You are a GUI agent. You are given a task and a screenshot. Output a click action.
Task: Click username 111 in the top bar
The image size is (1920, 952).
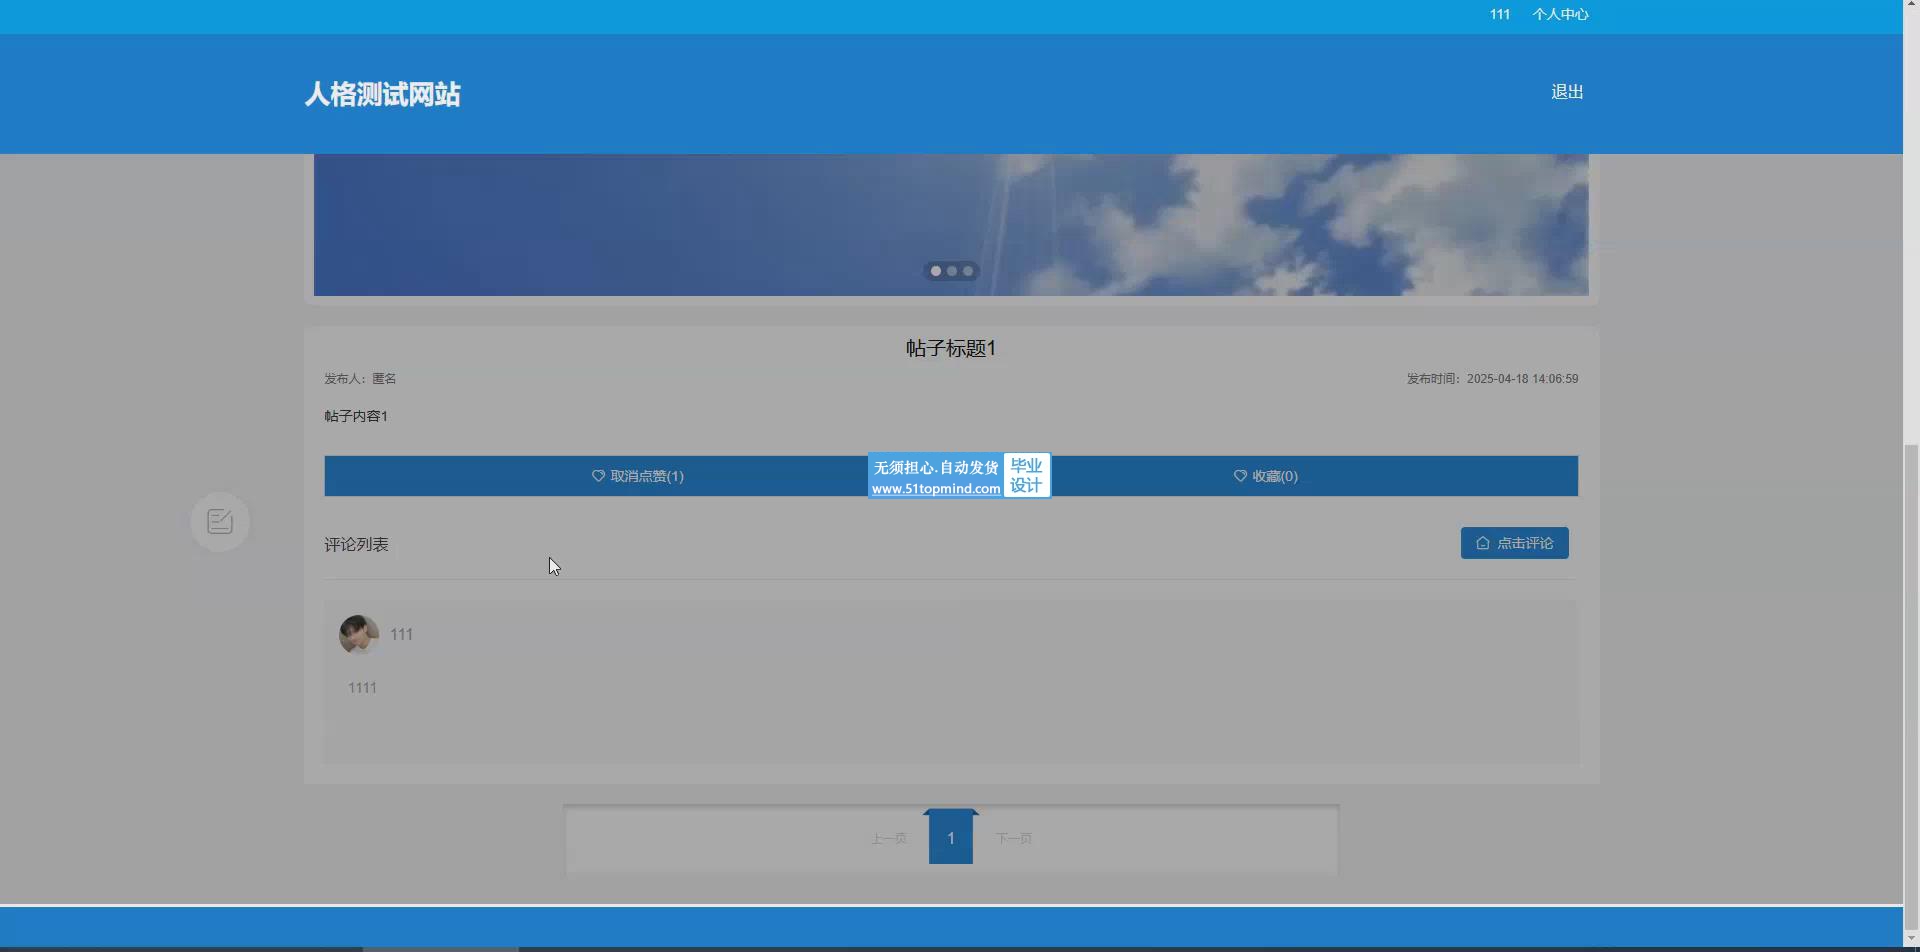[x=1499, y=14]
